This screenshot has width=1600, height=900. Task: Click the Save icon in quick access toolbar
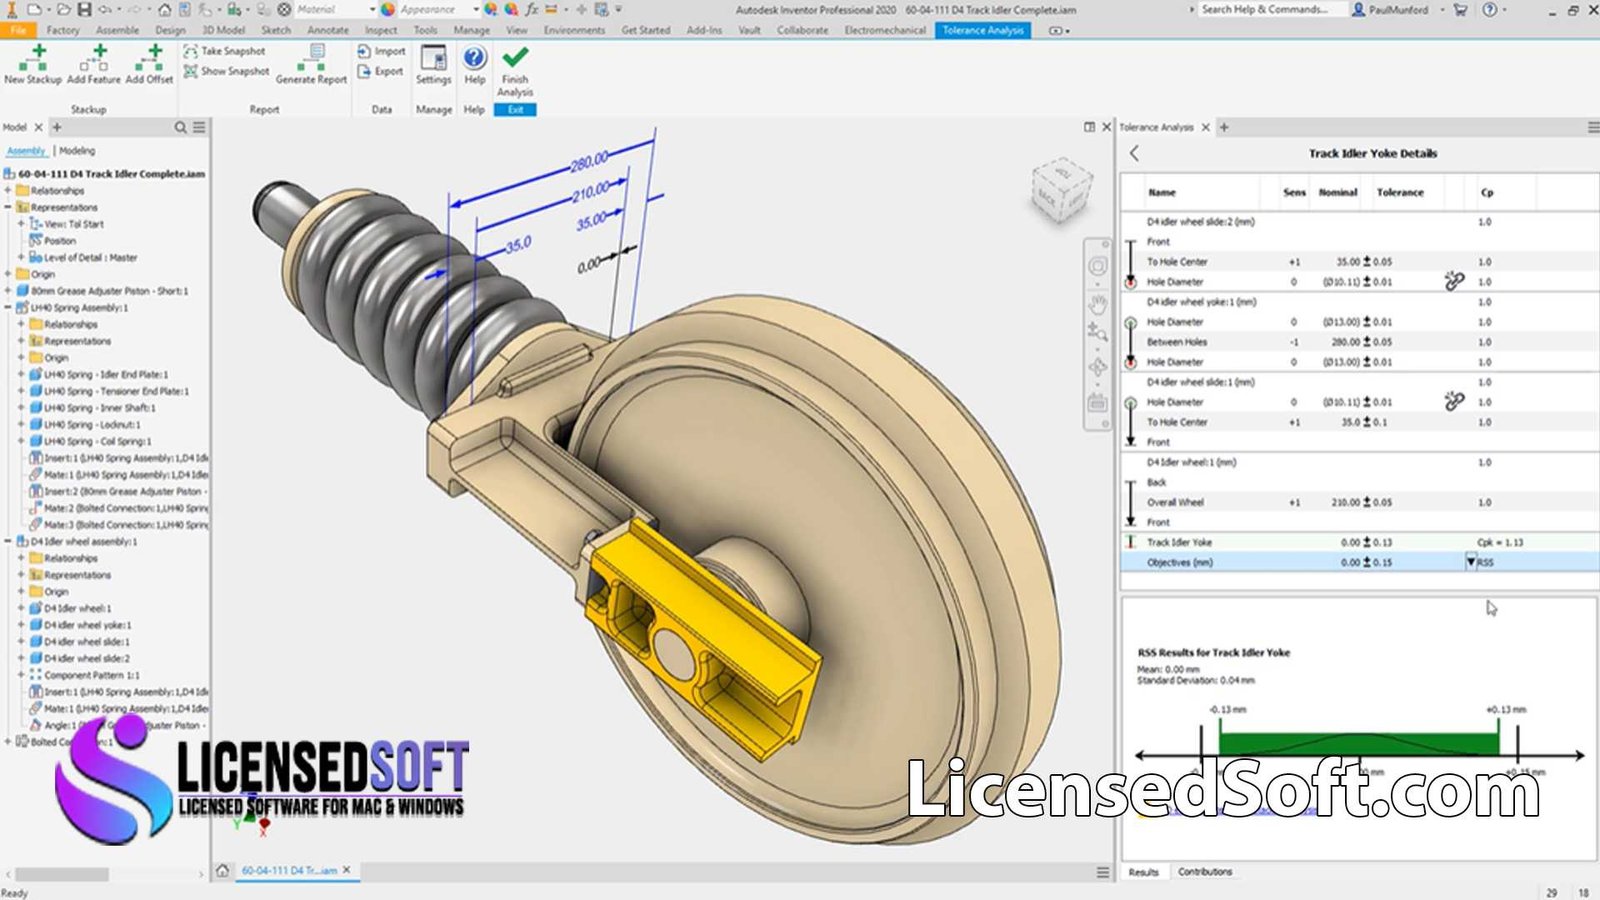(x=84, y=9)
